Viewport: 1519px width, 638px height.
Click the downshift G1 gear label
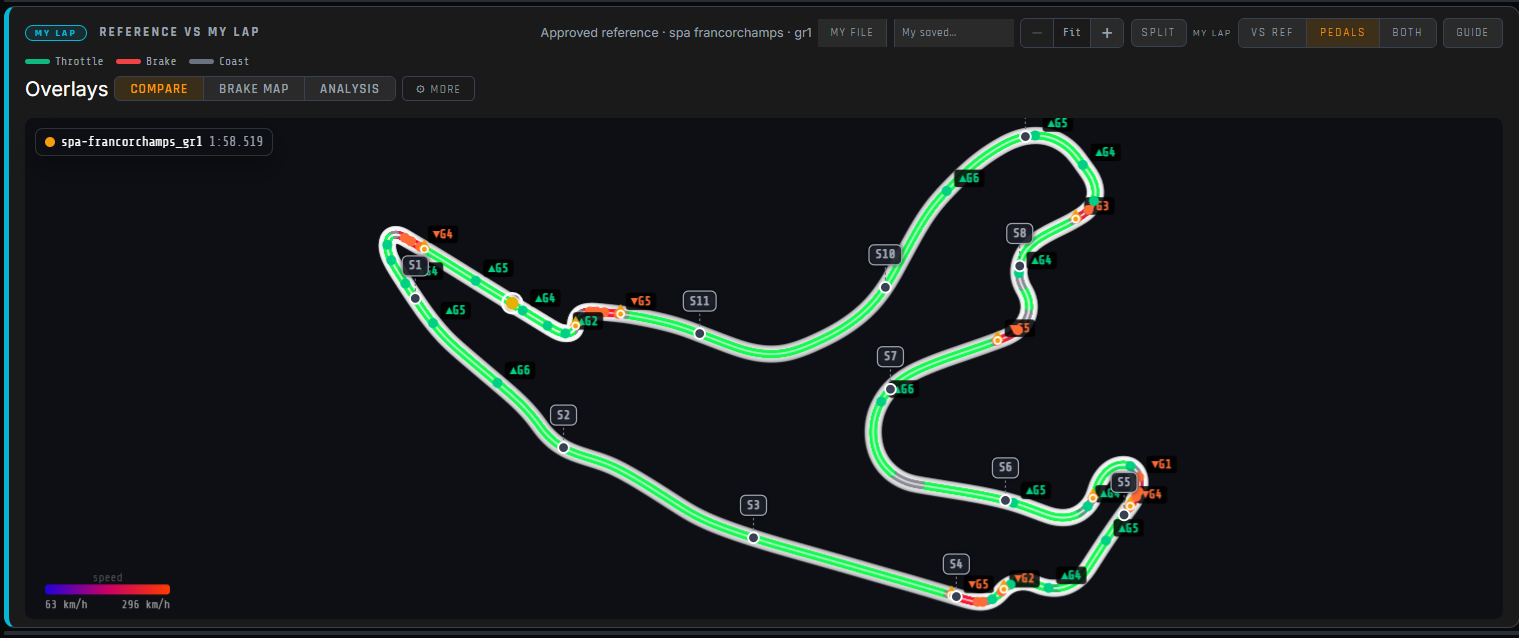1161,464
